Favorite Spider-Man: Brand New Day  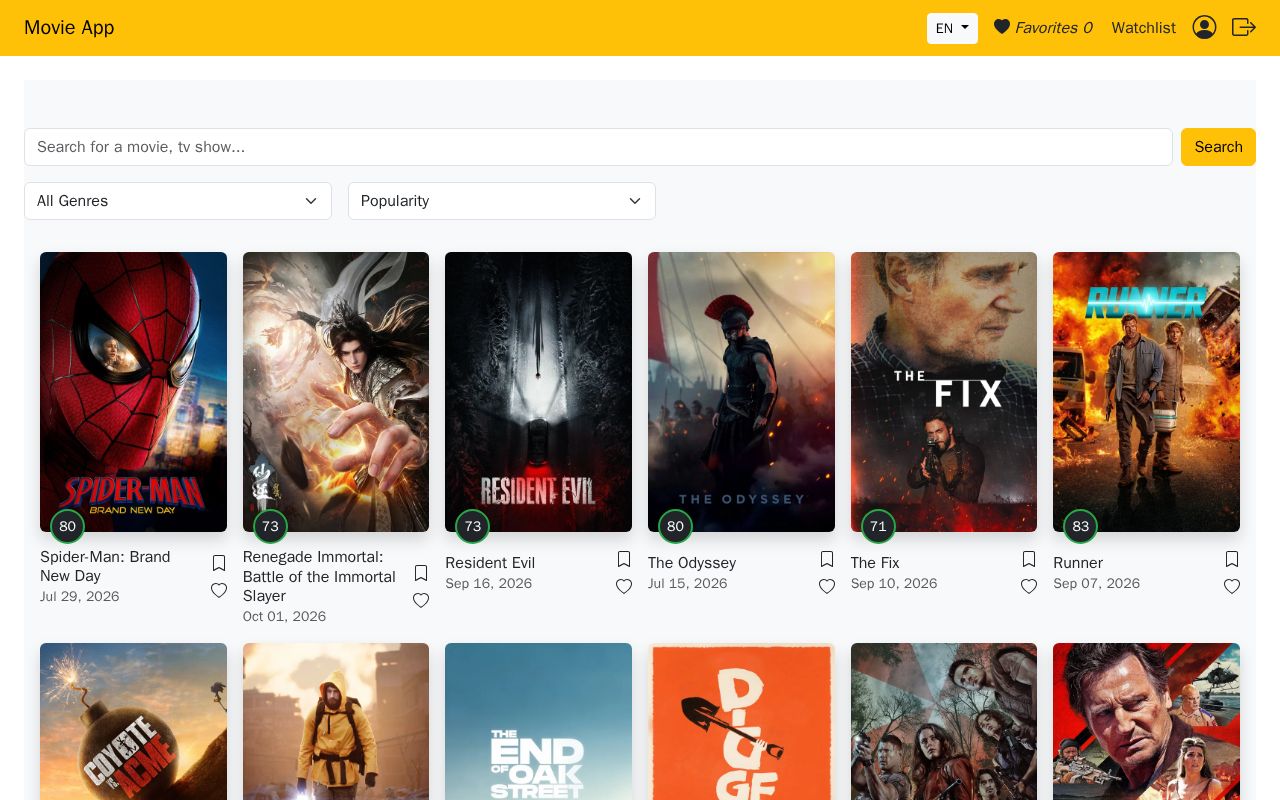[x=219, y=591]
